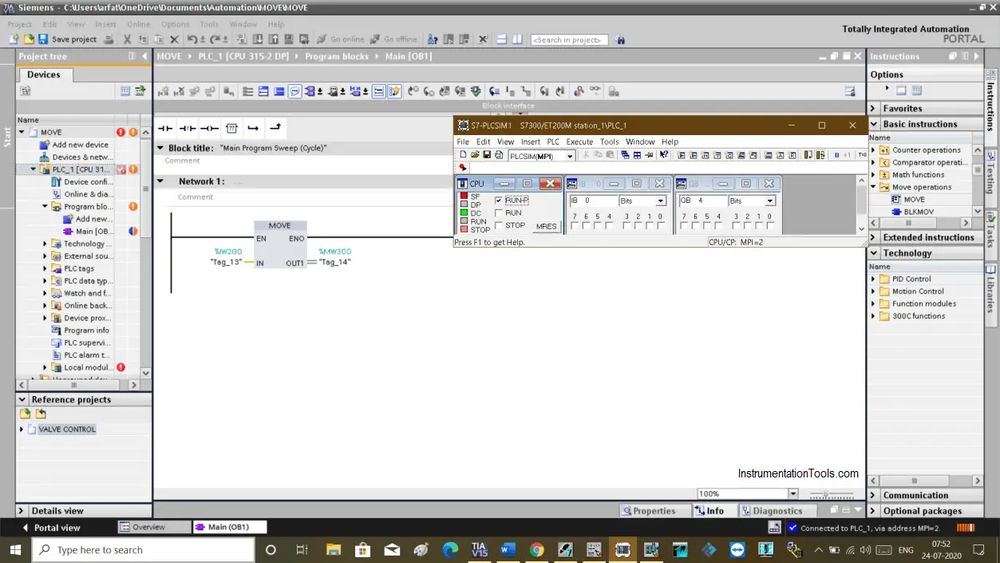Click the PLCSIM vertical scrollbar down arrow
The width and height of the screenshot is (1000, 563).
tap(862, 228)
